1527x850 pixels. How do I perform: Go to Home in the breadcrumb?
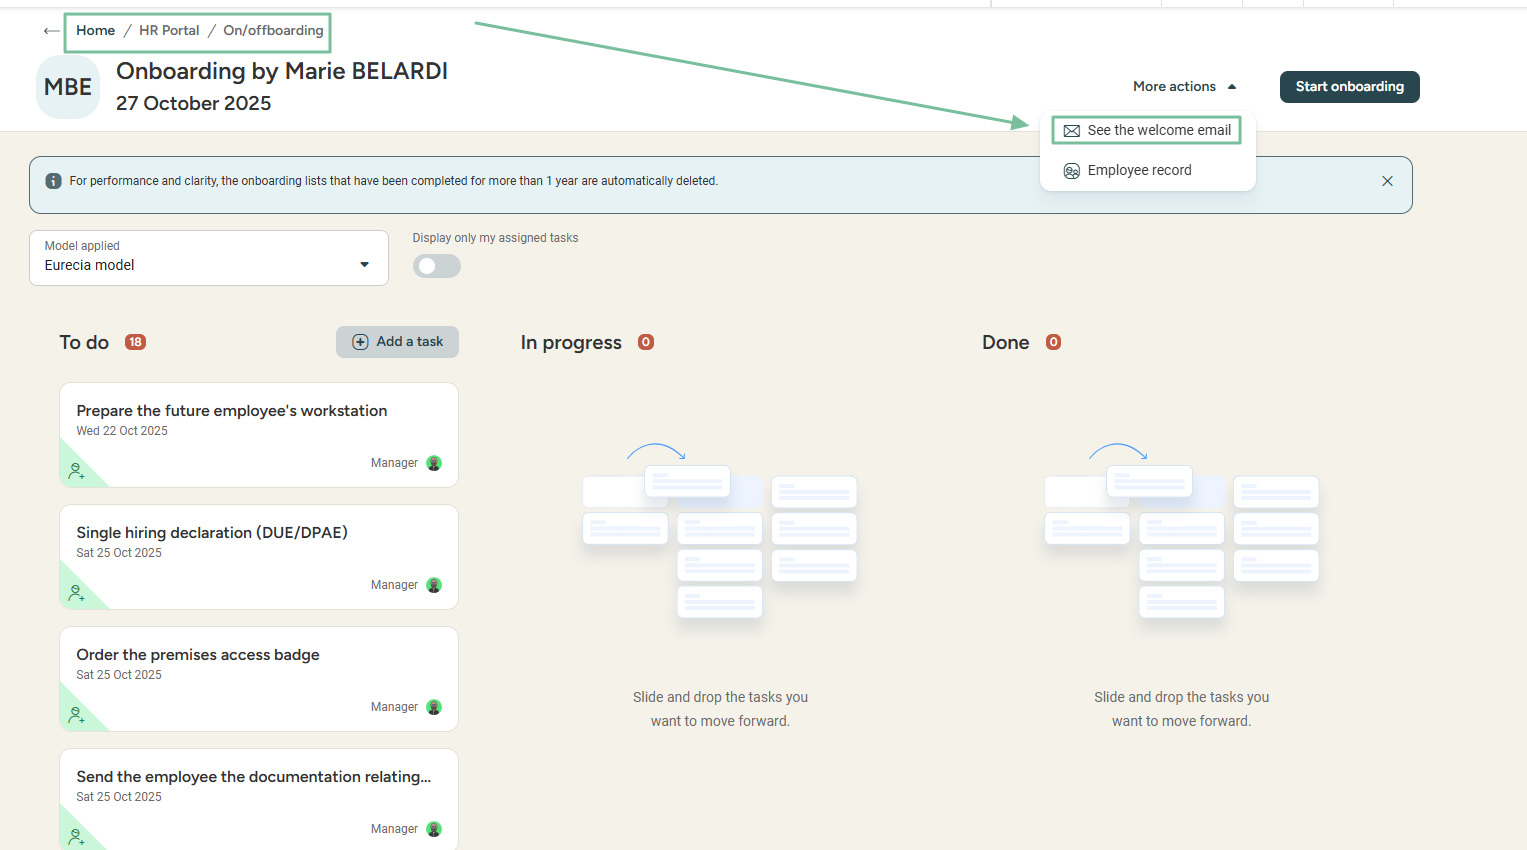coord(95,31)
